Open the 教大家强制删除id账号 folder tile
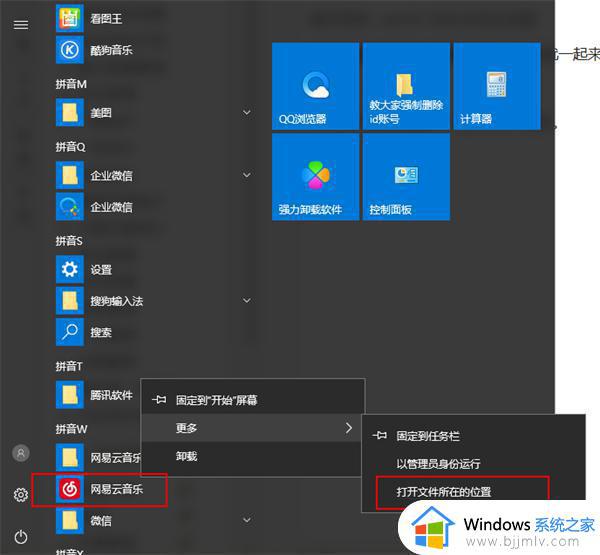This screenshot has width=600, height=555. (x=406, y=86)
